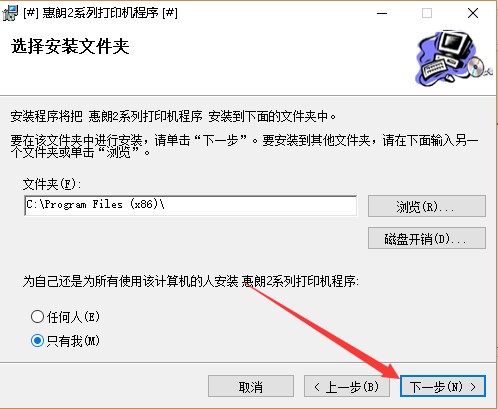498x409 pixels.
Task: Click the window title text 惠朗2系列打印机程序
Action: (100, 13)
